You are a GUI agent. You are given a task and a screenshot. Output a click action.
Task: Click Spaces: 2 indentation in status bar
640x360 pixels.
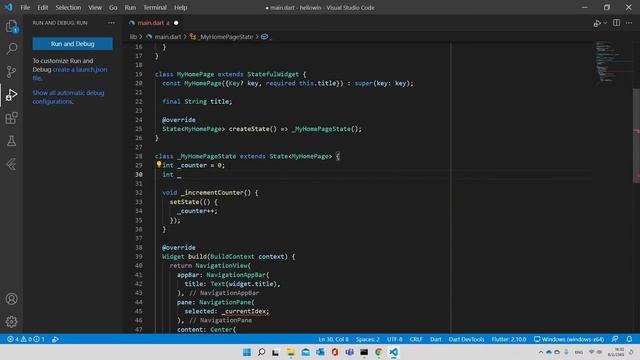(368, 339)
